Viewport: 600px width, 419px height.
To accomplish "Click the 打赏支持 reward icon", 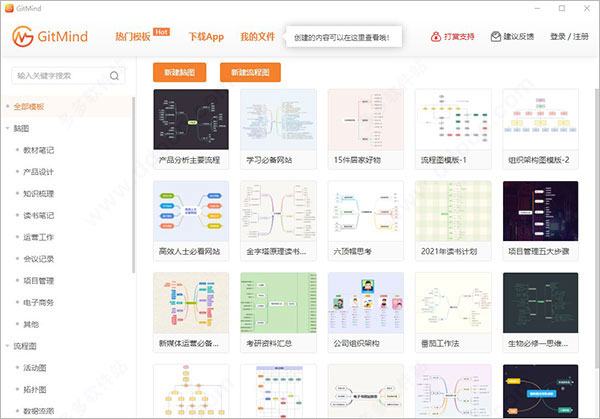I will click(x=436, y=37).
